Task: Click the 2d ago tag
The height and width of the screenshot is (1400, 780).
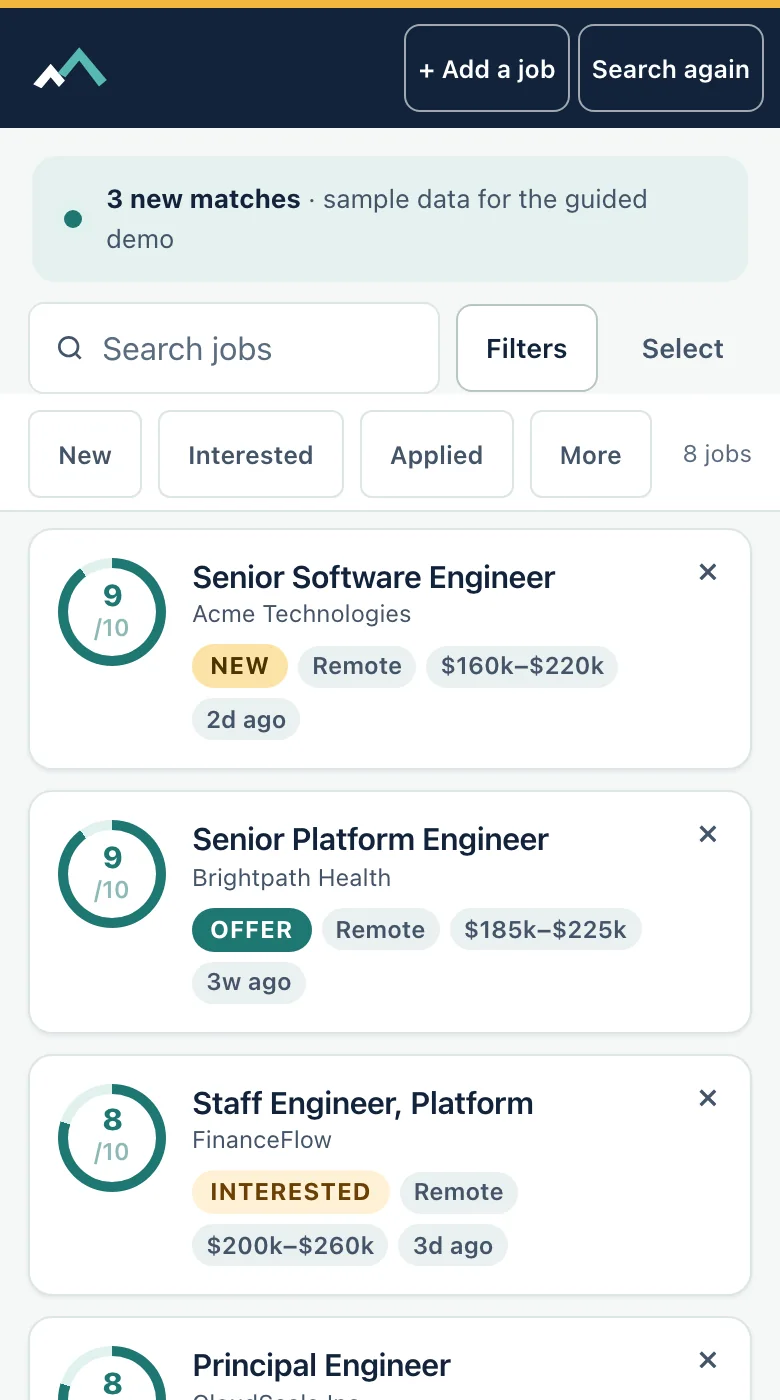Action: 246,720
